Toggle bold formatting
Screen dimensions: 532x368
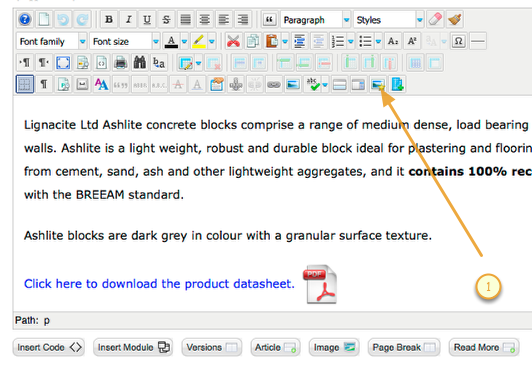point(109,20)
